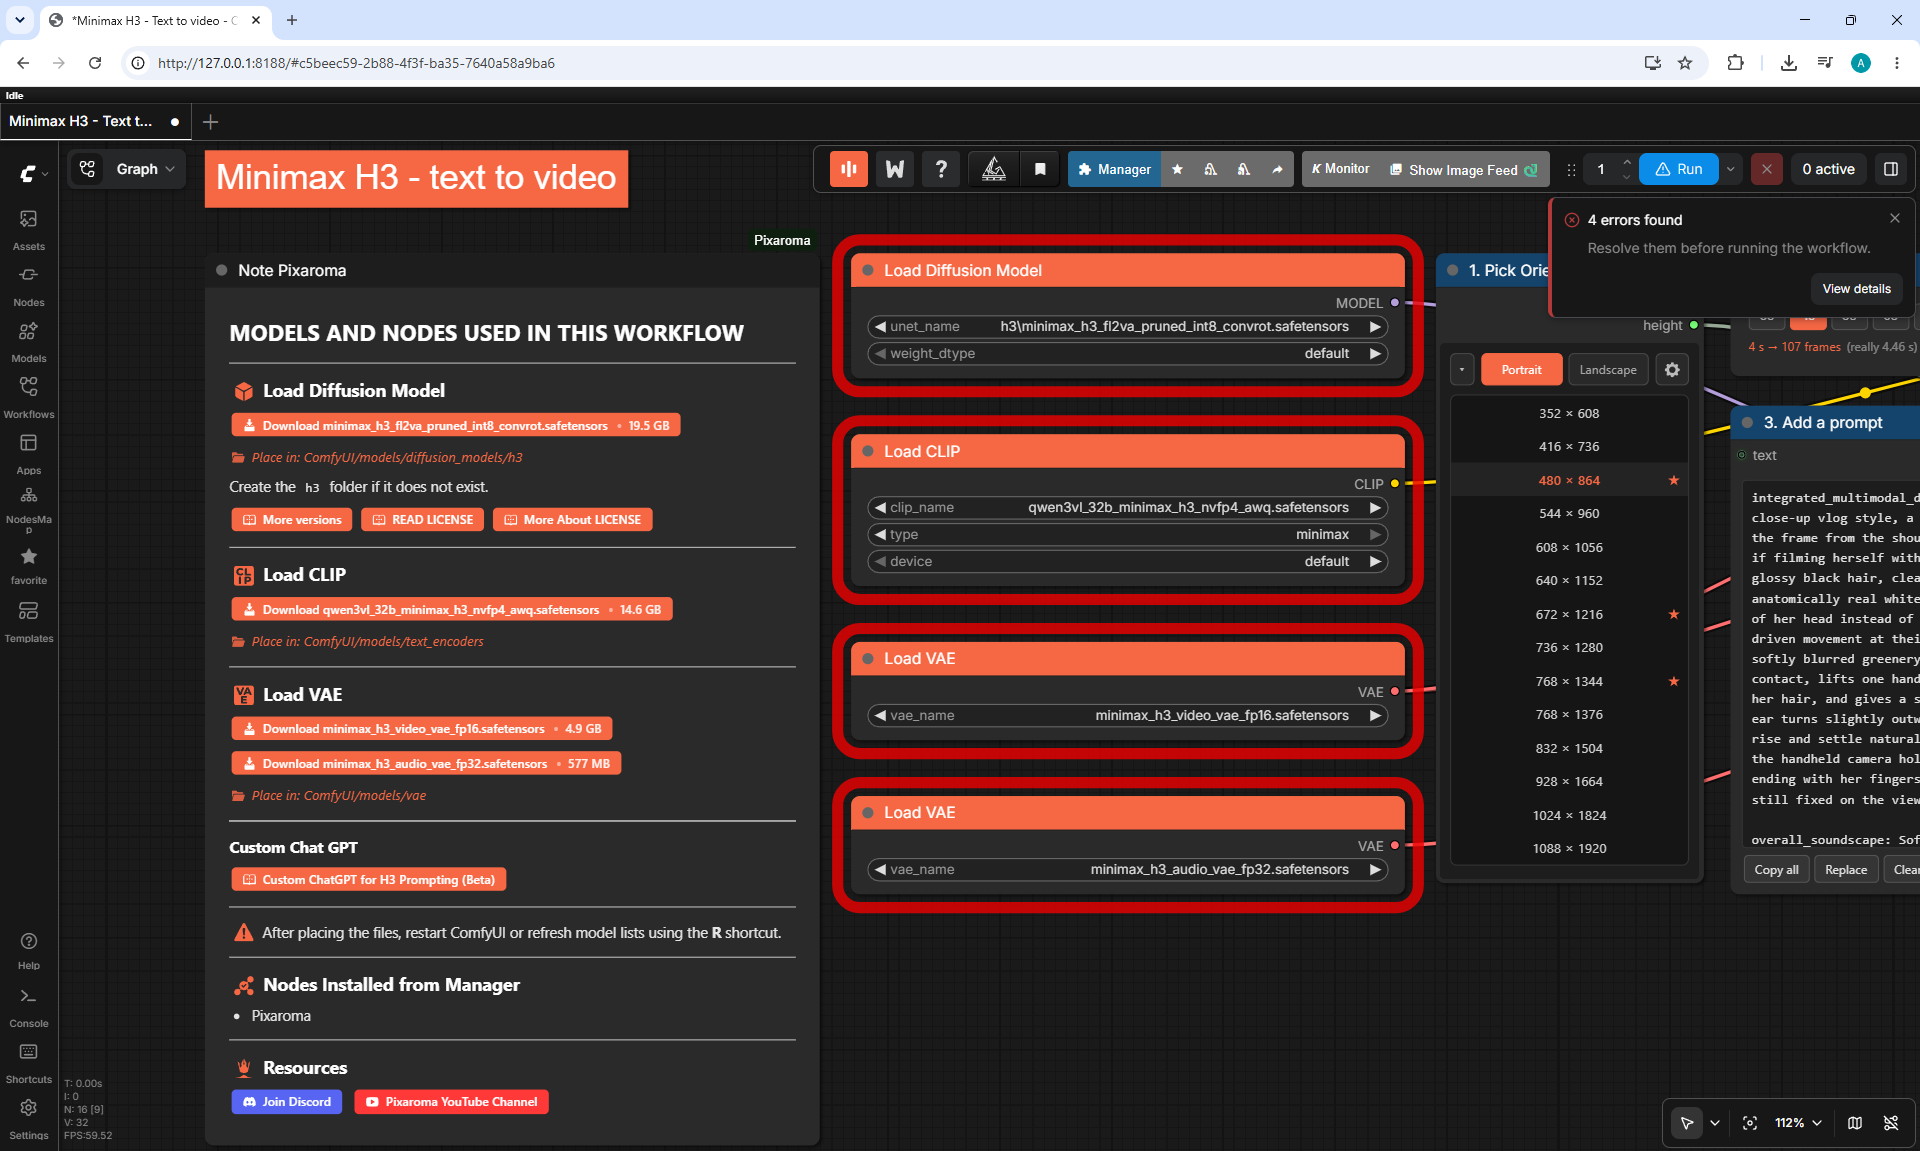Open the Nodes library sidebar

point(29,285)
